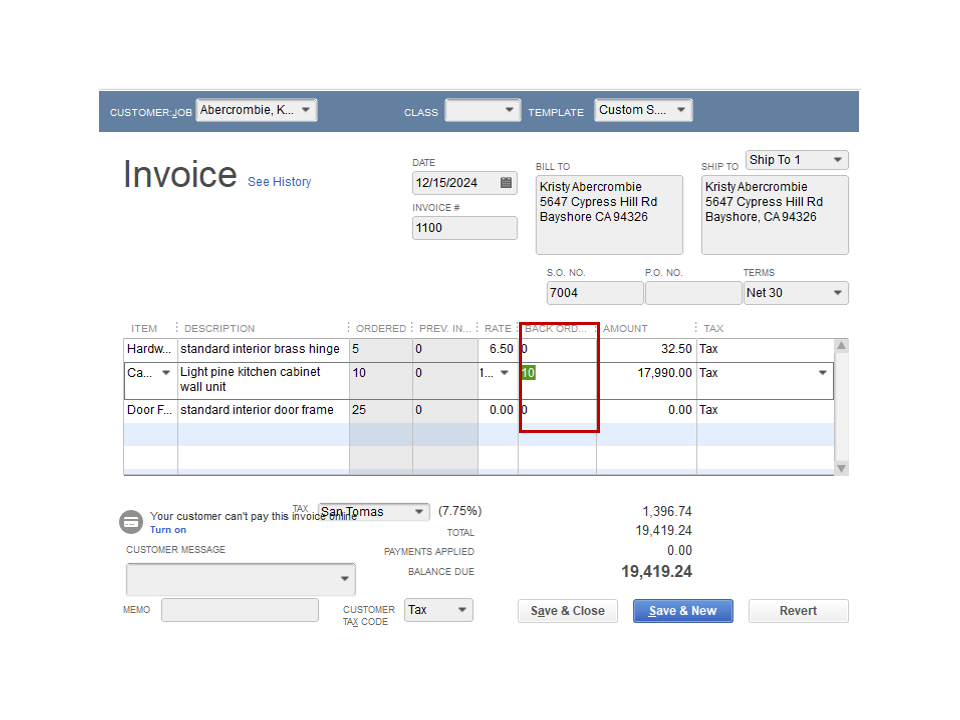Expand the item dropdown in the cabinet row
Image resolution: width=960 pixels, height=720 pixels.
click(166, 373)
